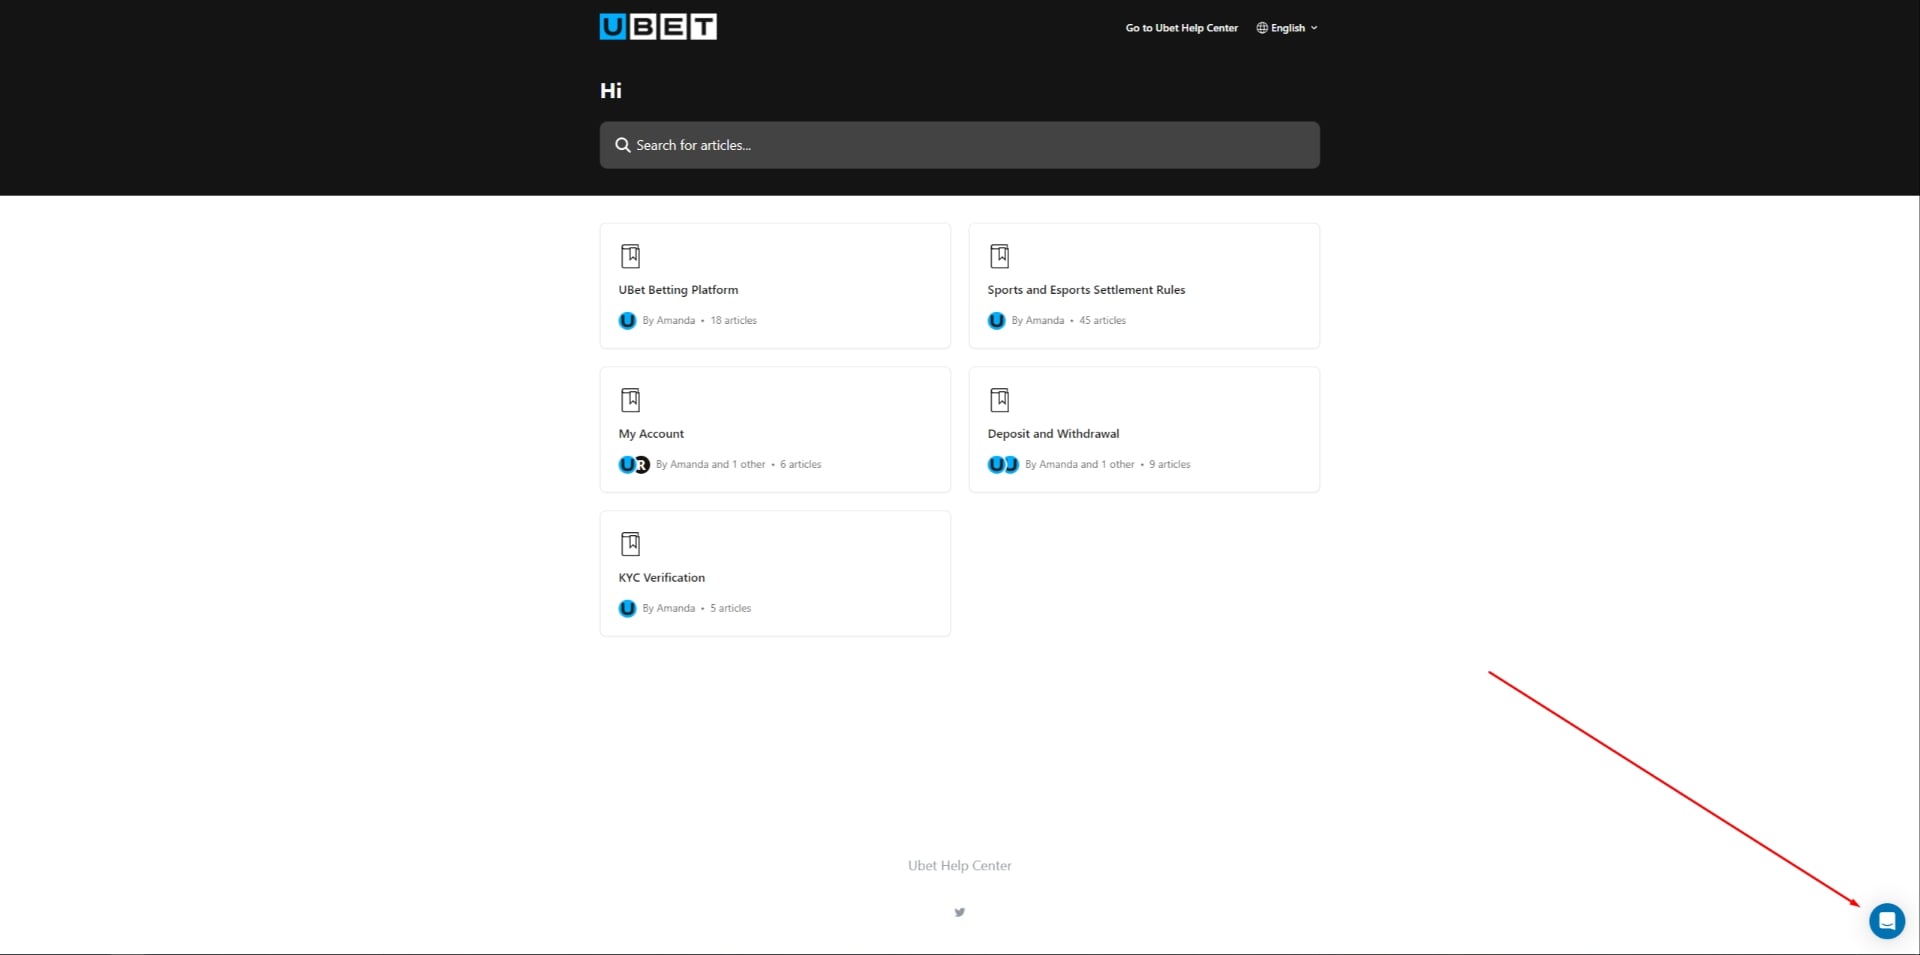Click Amanda's avatar under UBet Betting Platform
This screenshot has height=955, width=1920.
click(x=627, y=321)
